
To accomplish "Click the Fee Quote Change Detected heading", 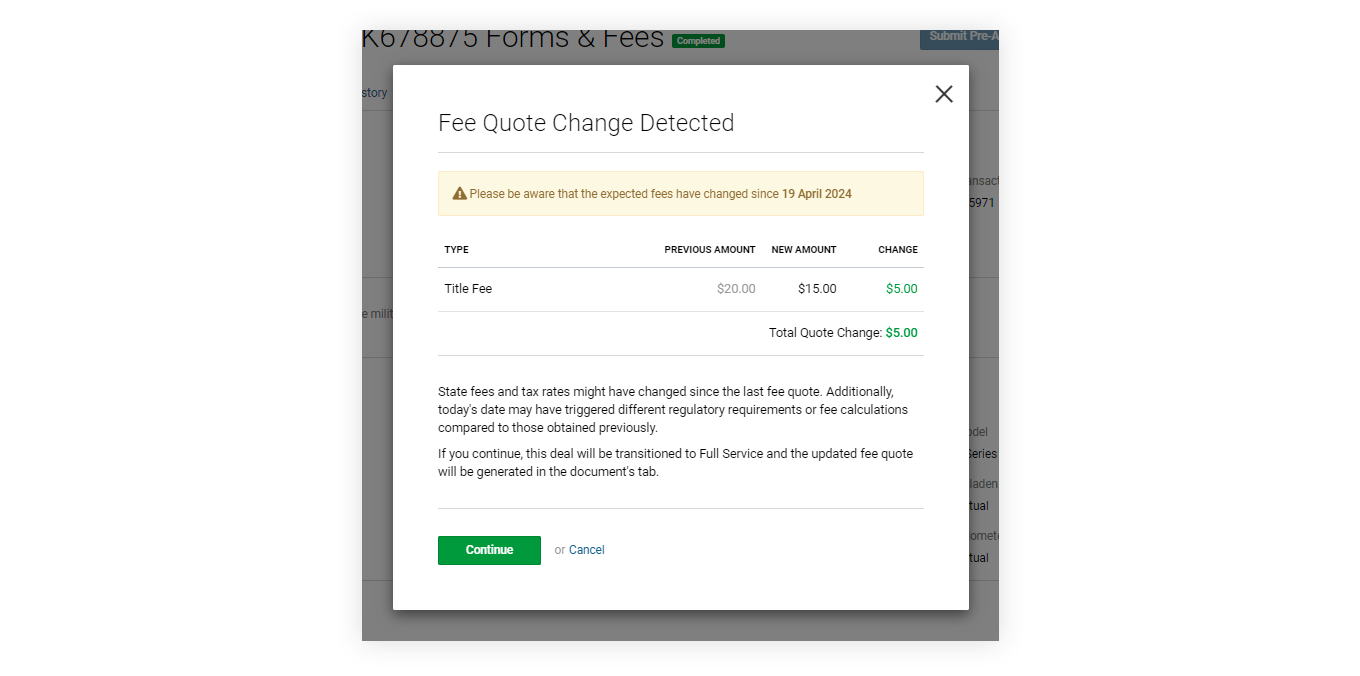I will pos(586,123).
